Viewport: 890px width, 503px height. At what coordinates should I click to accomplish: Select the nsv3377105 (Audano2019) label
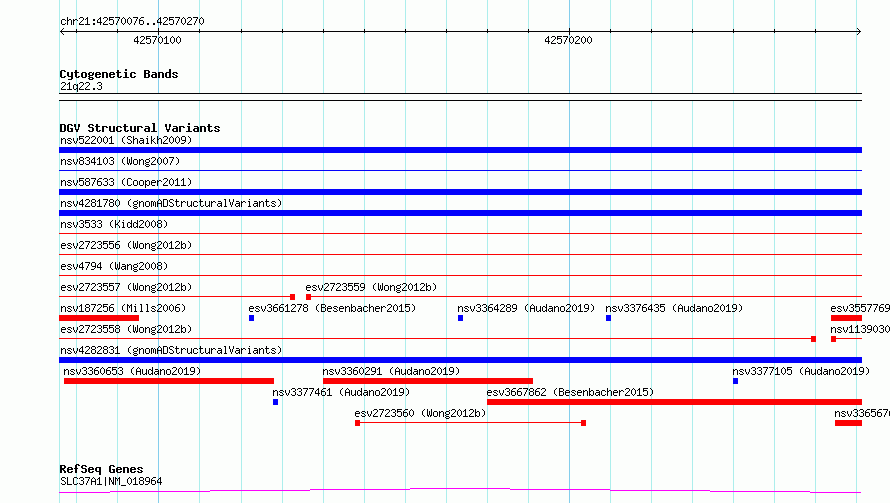point(801,371)
